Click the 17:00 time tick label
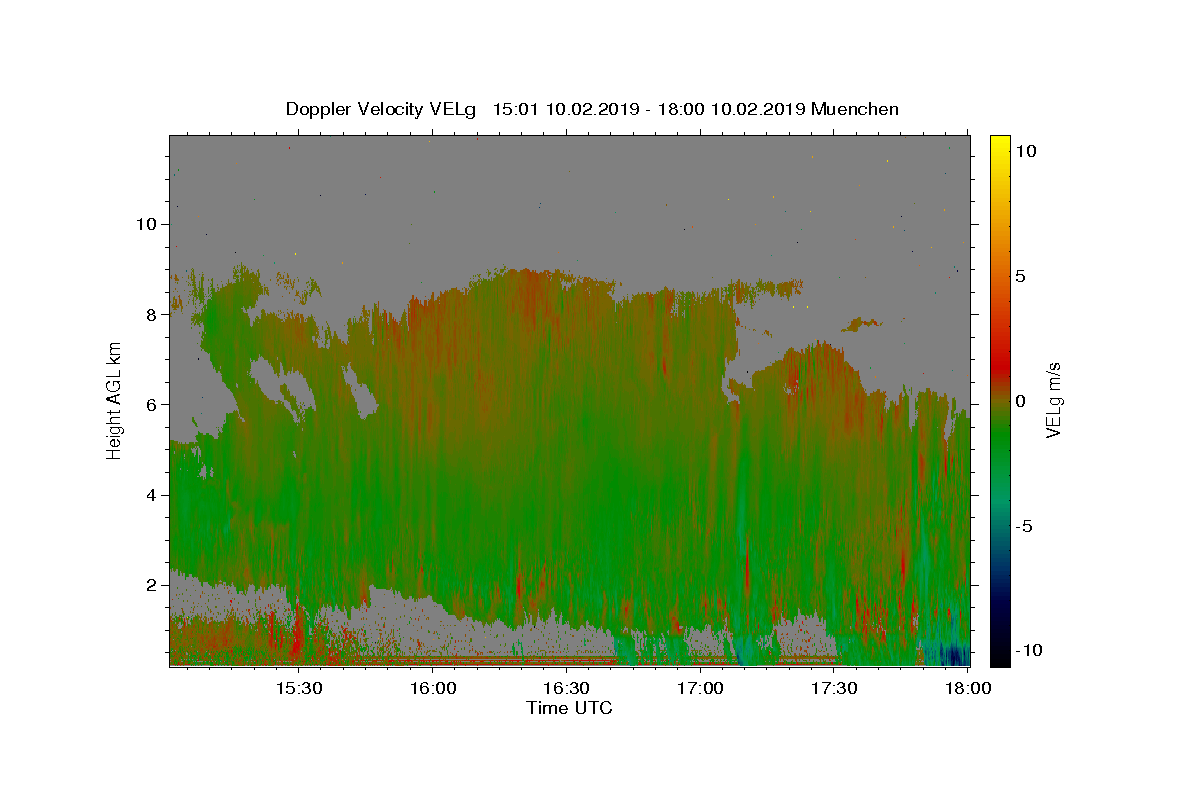 point(701,688)
